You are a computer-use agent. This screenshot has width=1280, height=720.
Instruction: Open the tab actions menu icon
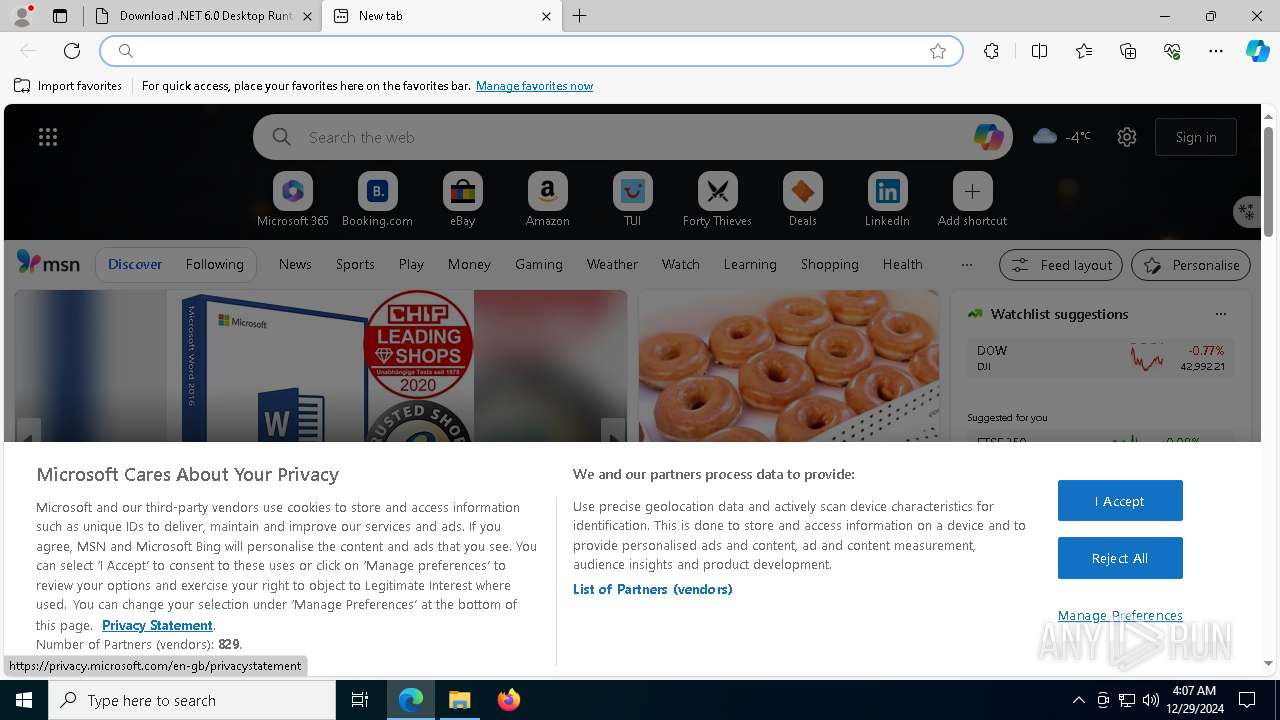click(x=60, y=16)
